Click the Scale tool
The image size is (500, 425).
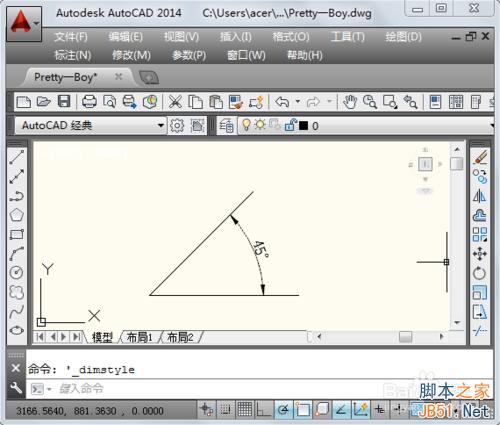(x=480, y=293)
